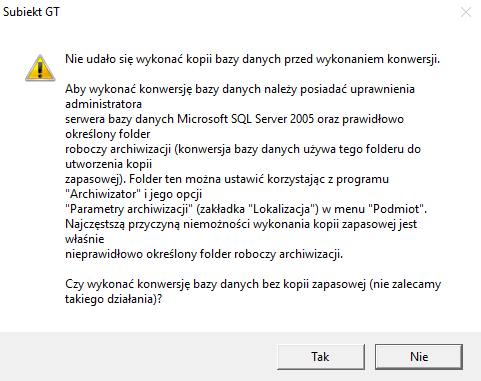Click the "Microsoft SQL Server 2005" text line
The width and height of the screenshot is (481, 381).
(x=234, y=119)
